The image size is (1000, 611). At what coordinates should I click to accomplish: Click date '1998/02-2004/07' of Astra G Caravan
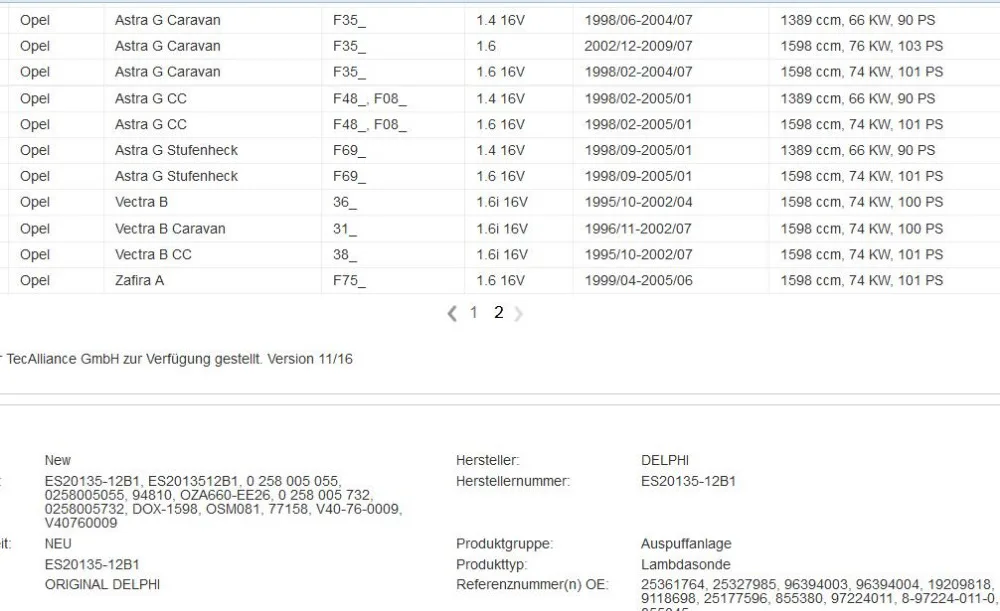pos(638,72)
